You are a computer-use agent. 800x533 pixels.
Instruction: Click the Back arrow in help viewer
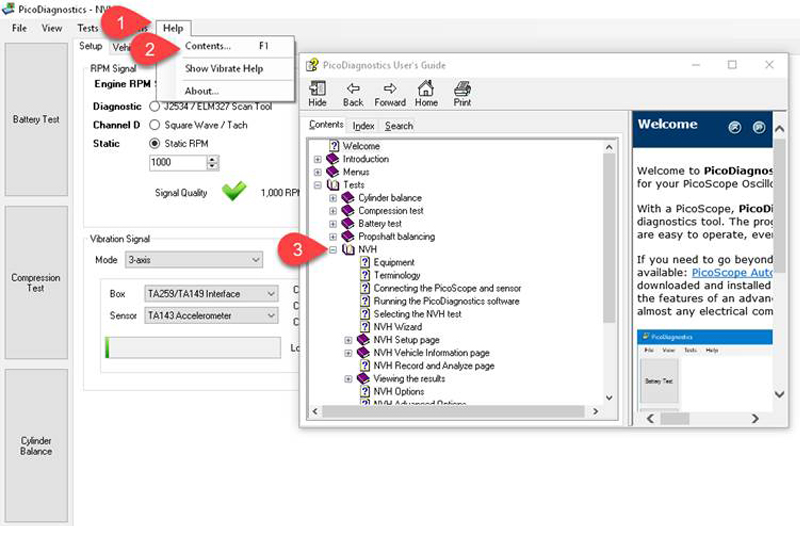click(353, 93)
